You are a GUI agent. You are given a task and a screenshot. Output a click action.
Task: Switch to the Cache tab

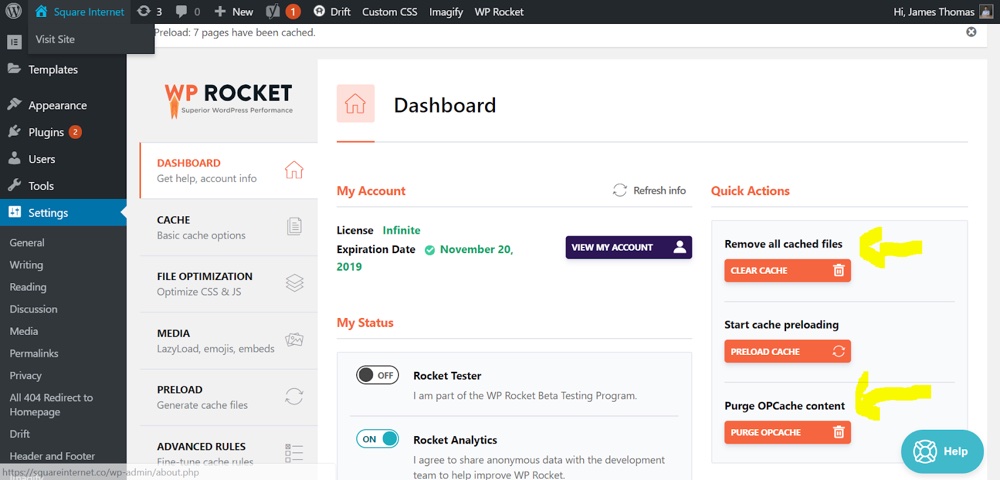coord(228,227)
